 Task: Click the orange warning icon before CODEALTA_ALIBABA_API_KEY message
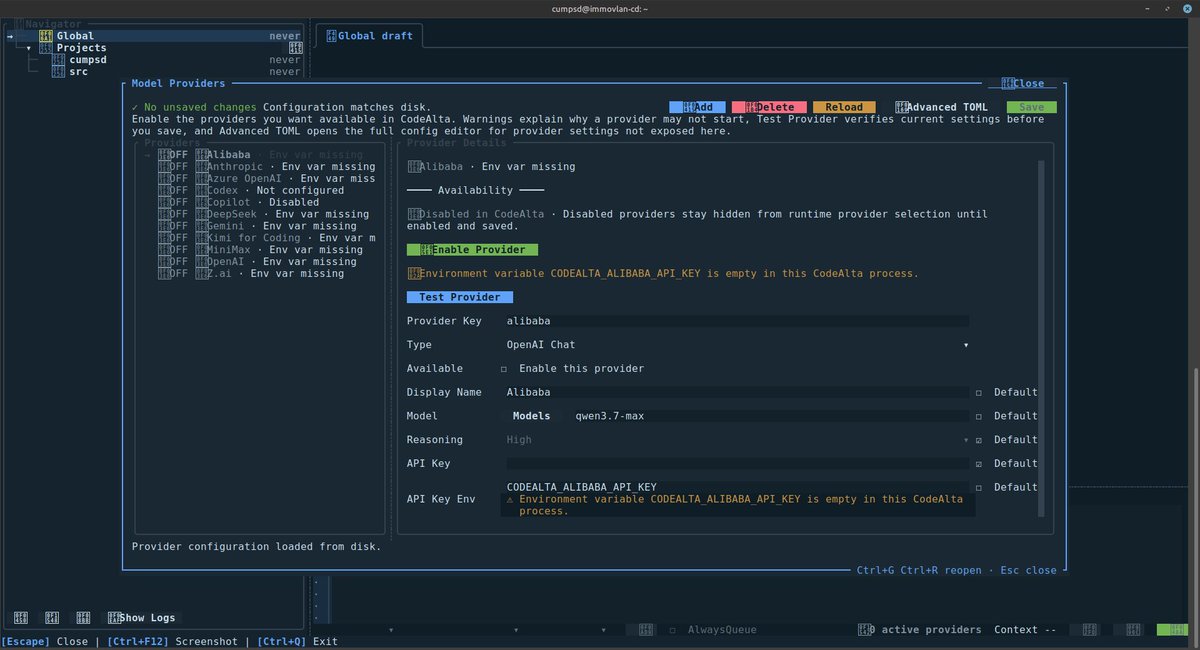click(x=413, y=273)
